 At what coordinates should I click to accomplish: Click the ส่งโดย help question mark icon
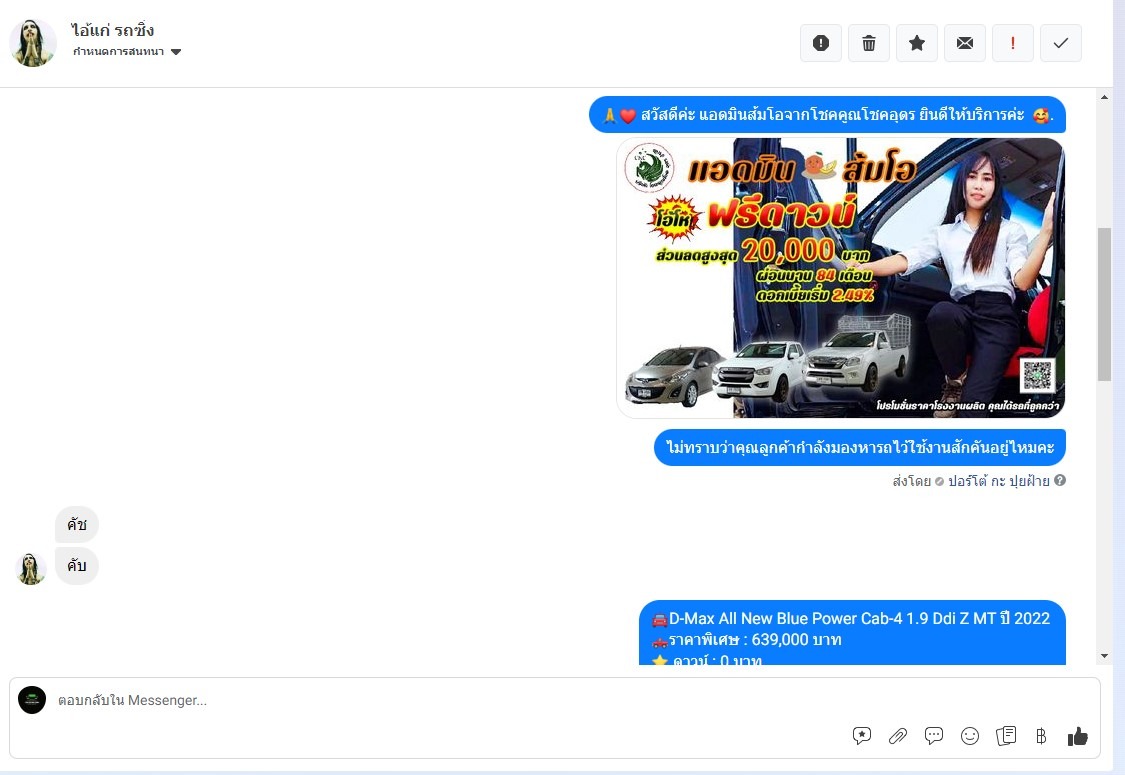1060,480
